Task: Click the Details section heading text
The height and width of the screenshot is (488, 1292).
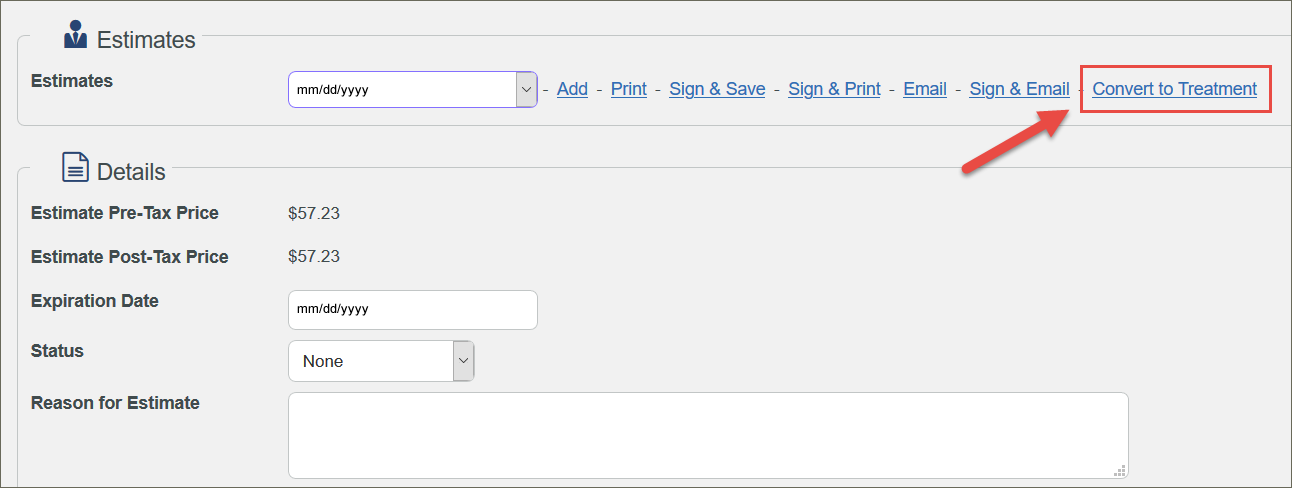Action: click(131, 172)
